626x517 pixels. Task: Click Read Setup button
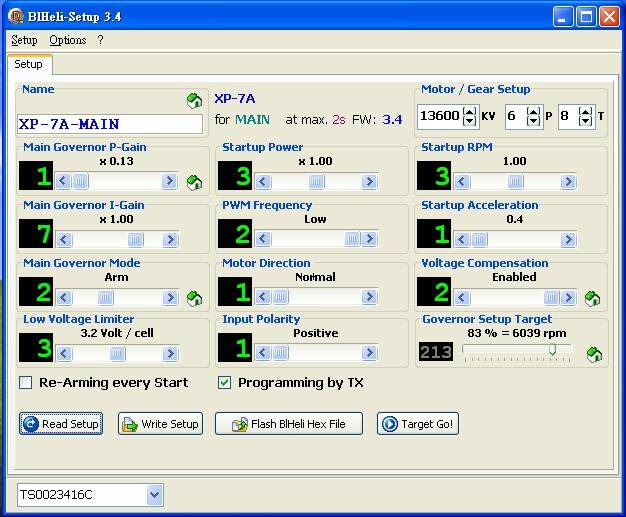(x=61, y=424)
